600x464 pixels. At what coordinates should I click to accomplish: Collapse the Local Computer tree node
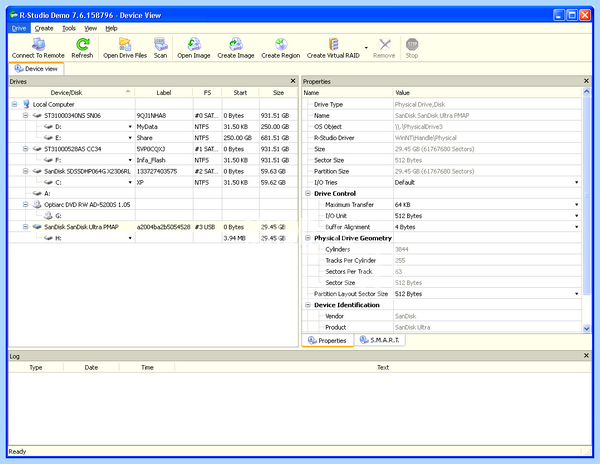pyautogui.click(x=15, y=104)
